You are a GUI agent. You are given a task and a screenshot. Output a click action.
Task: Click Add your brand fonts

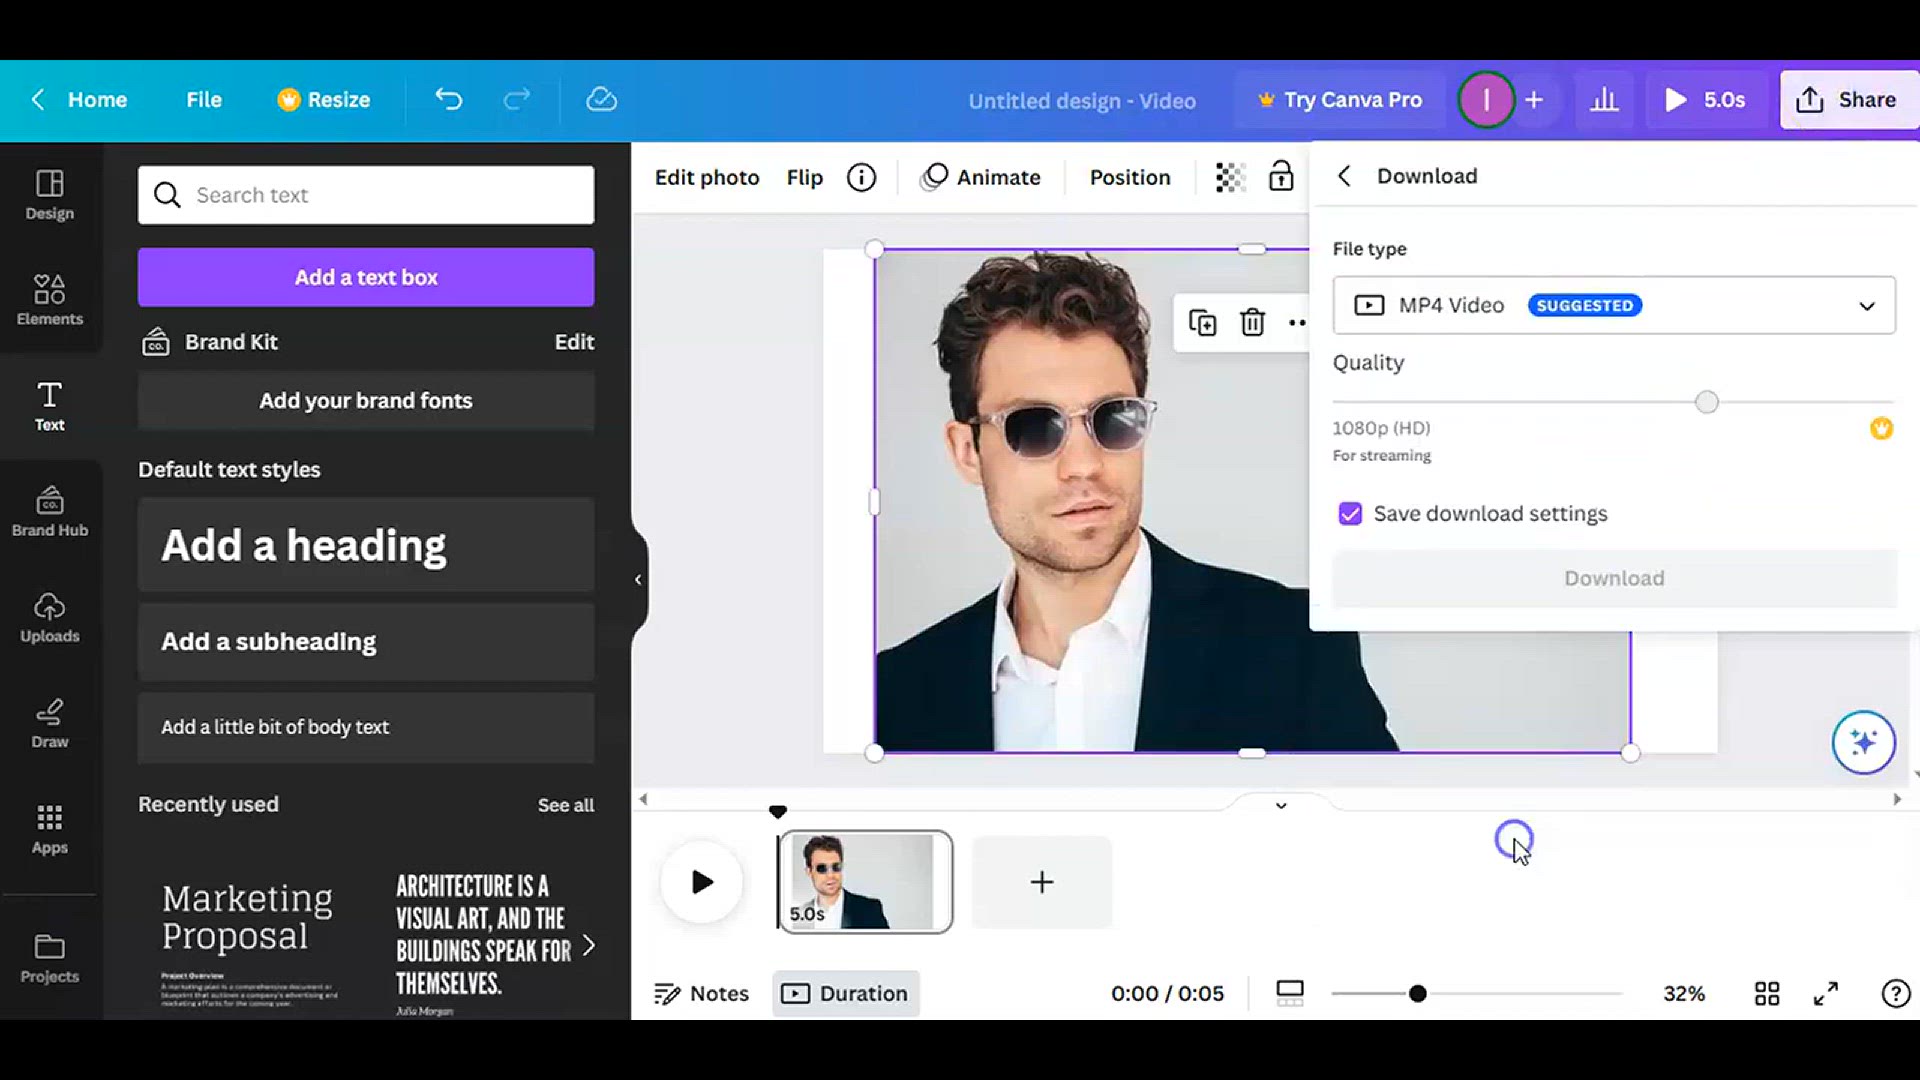(x=366, y=401)
